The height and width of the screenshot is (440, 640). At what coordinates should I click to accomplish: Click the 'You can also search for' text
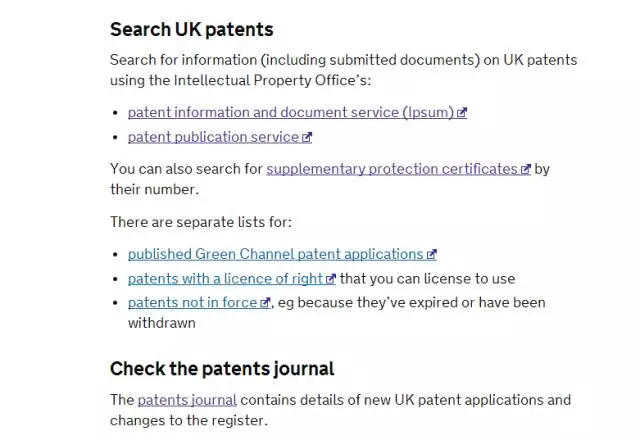click(x=186, y=168)
